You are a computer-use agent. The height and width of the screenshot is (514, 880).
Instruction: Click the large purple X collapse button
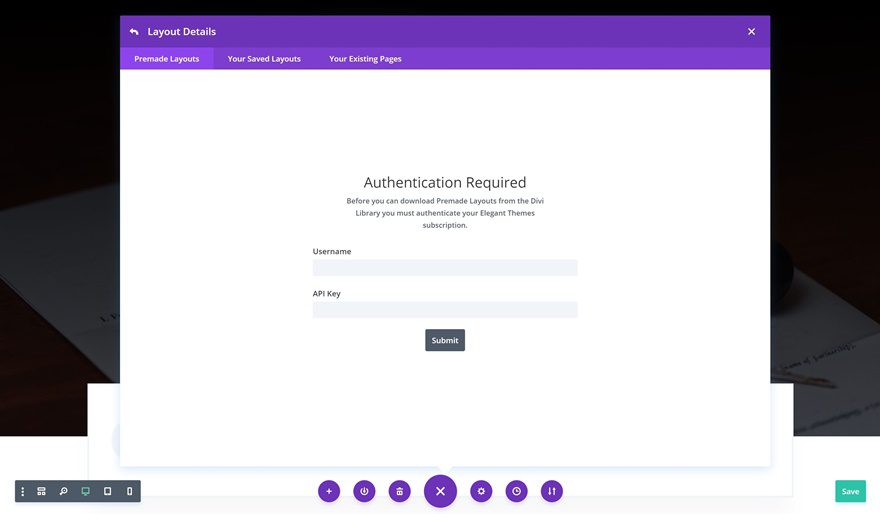click(441, 491)
